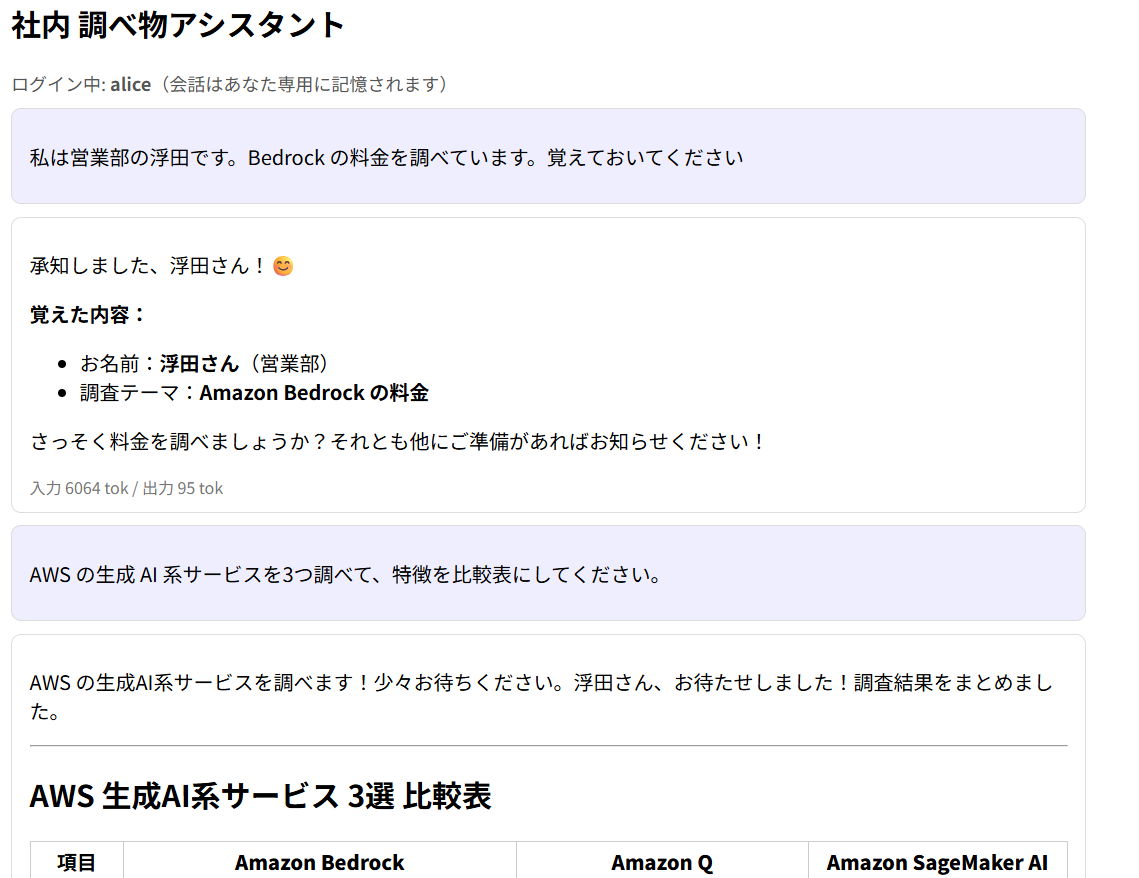Select the first user message about 営業部の浮田
Screen dimensions: 1139x878
pos(548,156)
